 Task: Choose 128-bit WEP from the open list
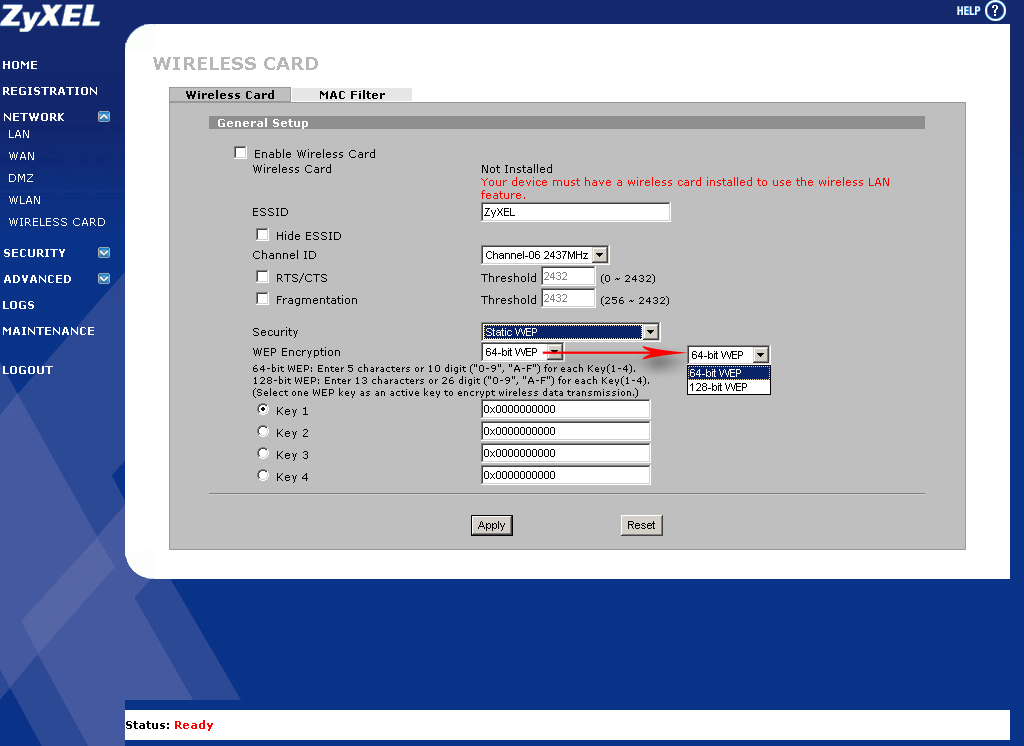[729, 387]
